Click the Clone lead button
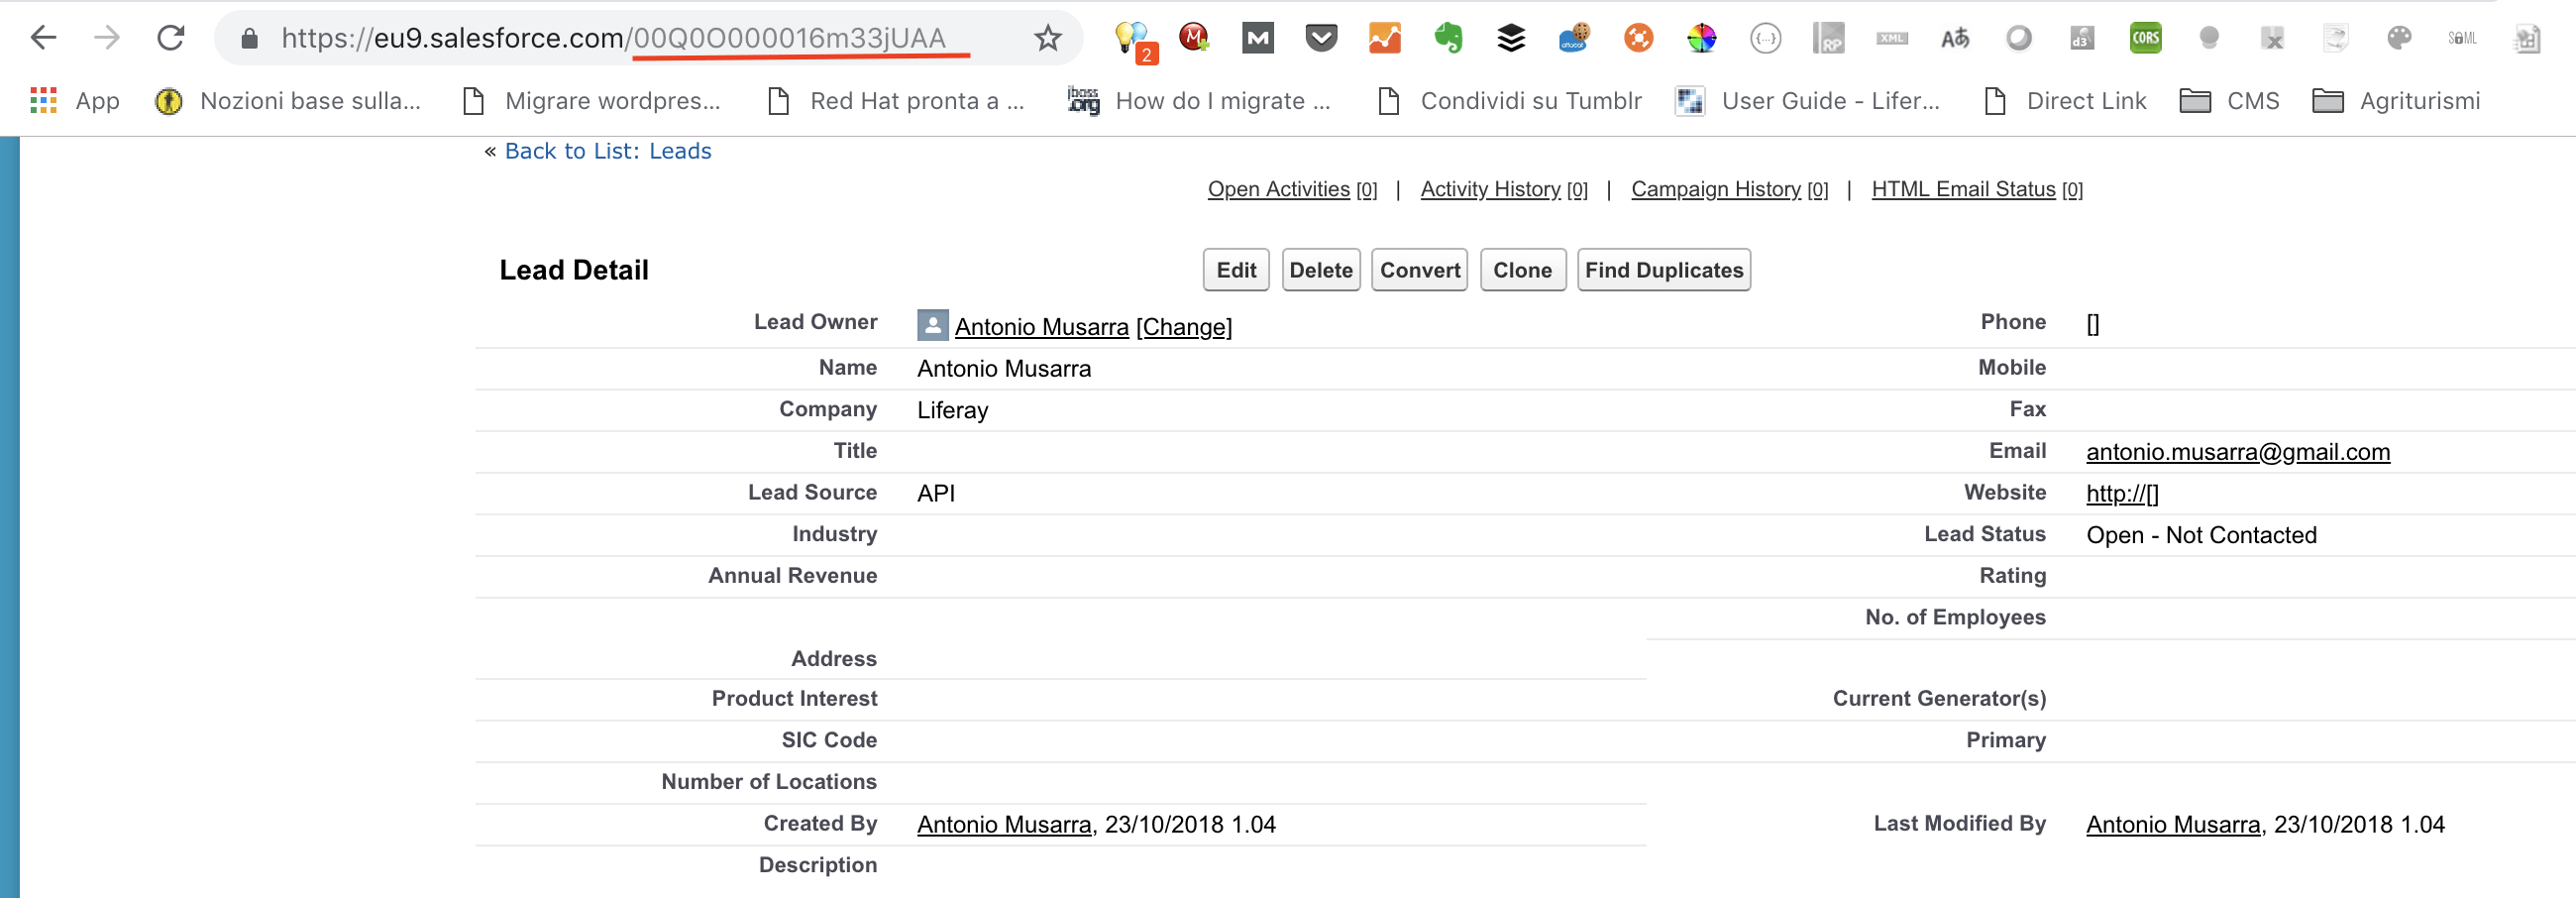This screenshot has width=2576, height=898. [x=1522, y=270]
